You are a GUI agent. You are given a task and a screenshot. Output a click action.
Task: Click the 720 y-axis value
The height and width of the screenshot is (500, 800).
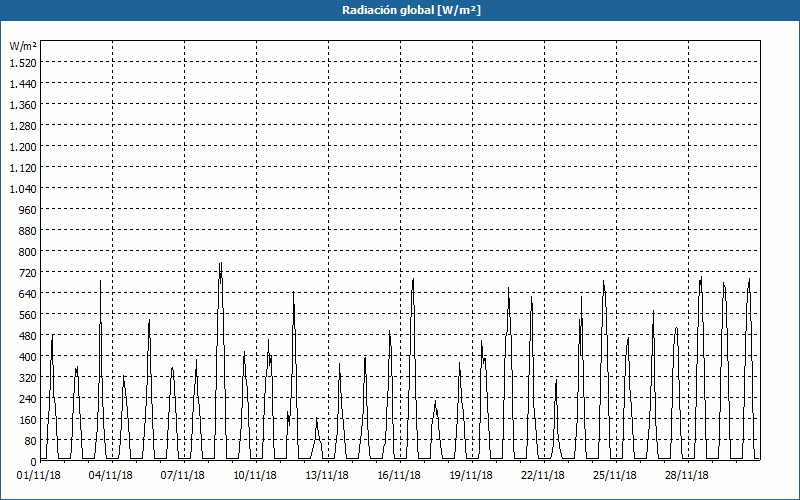point(28,273)
